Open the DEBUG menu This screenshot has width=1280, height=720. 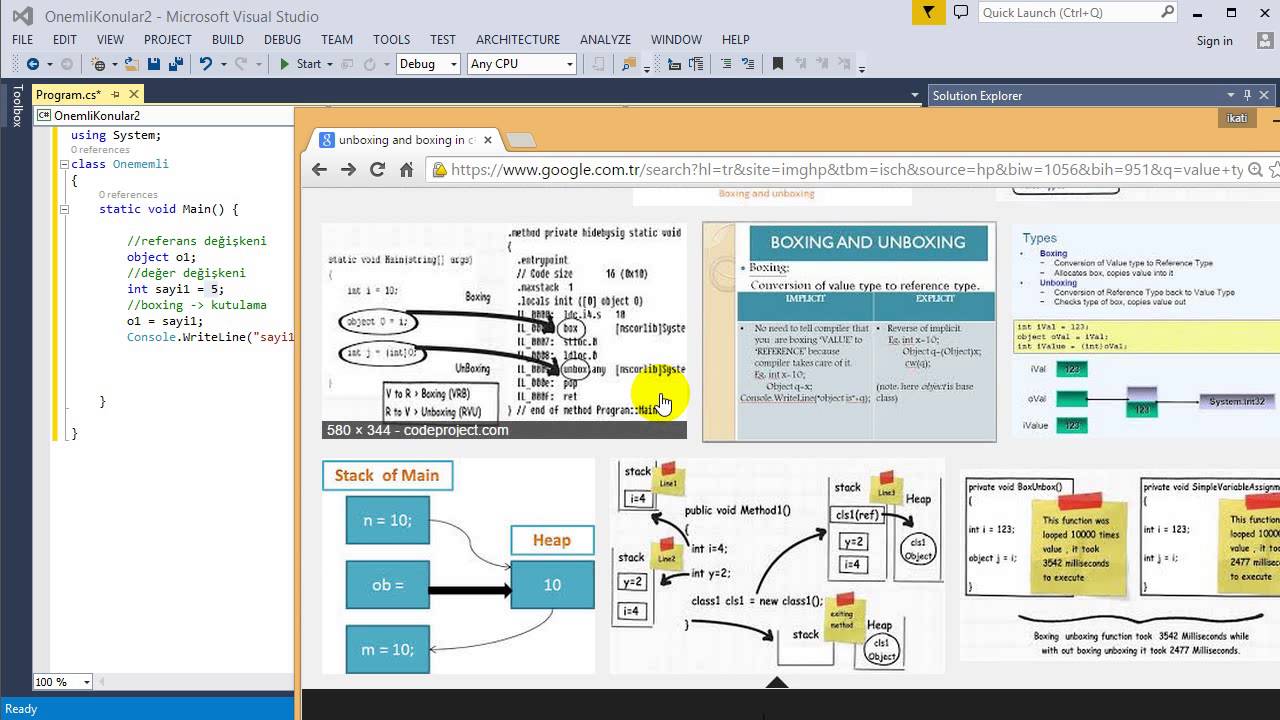point(282,39)
